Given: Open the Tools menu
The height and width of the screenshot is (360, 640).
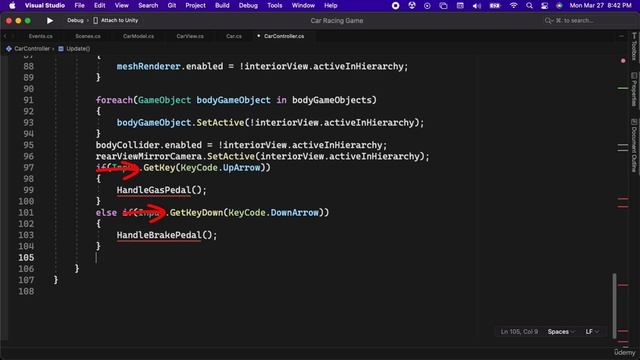Looking at the screenshot, I should pyautogui.click(x=275, y=6).
